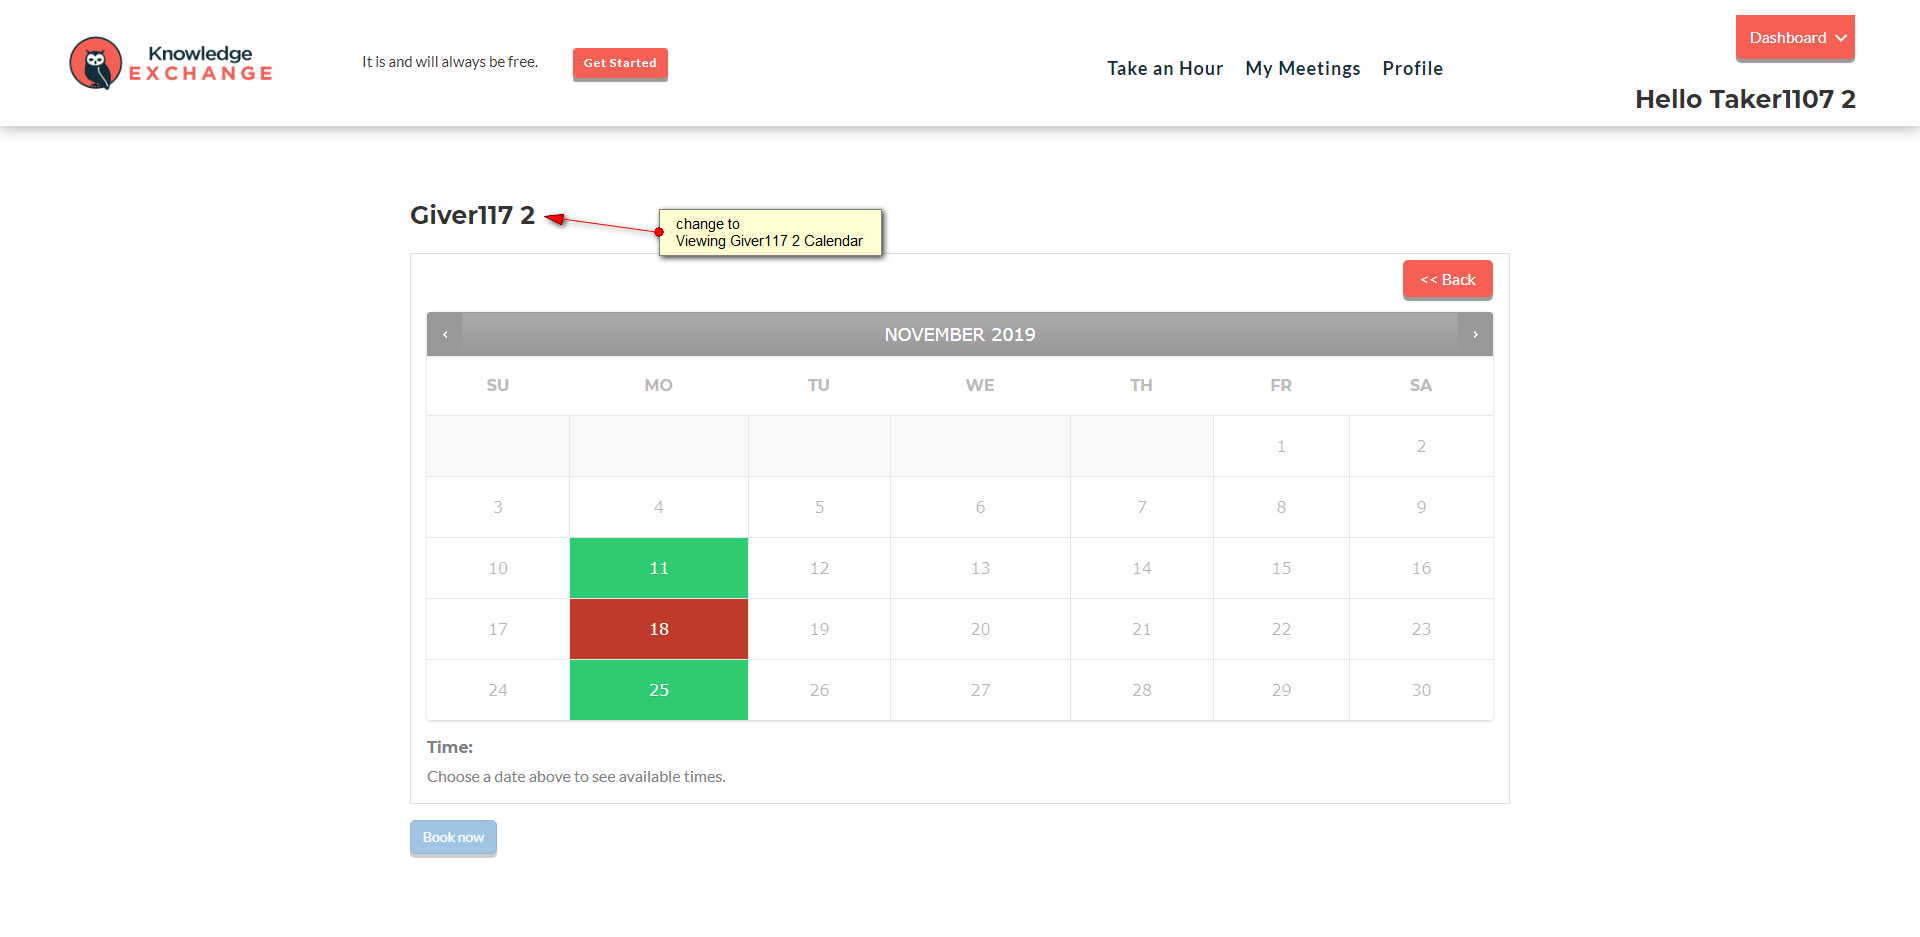Click the FR weekday header
Image resolution: width=1920 pixels, height=937 pixels.
click(x=1281, y=385)
